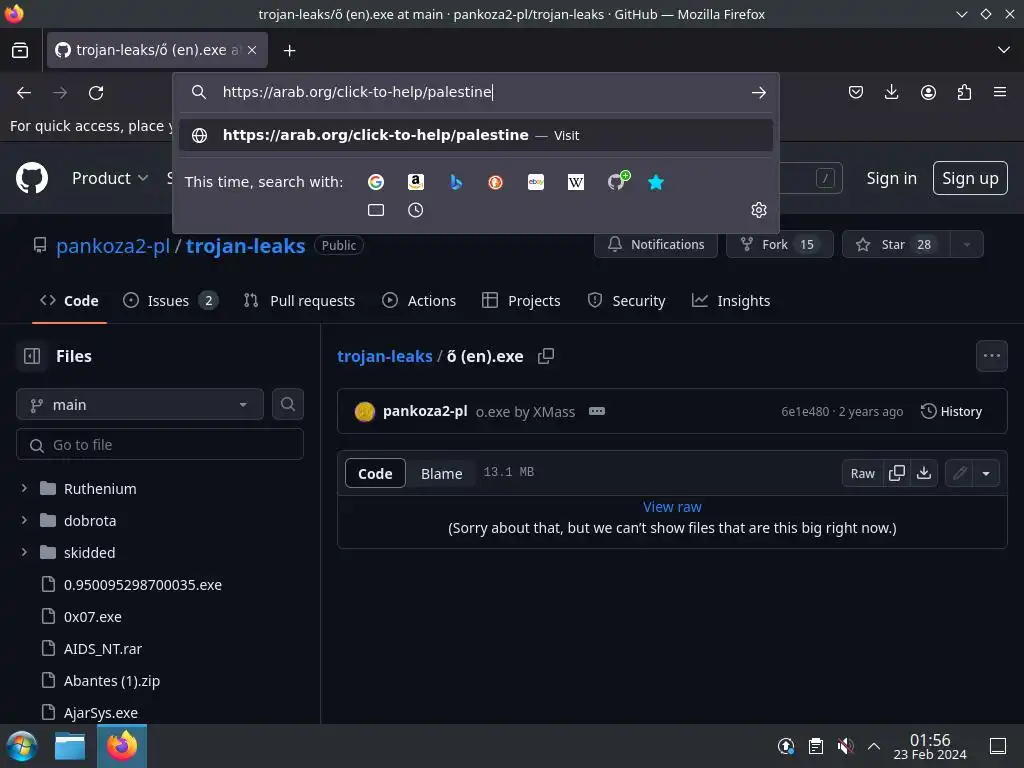Viewport: 1024px width, 768px height.
Task: Open more file actions three-dot menu
Action: pos(991,356)
